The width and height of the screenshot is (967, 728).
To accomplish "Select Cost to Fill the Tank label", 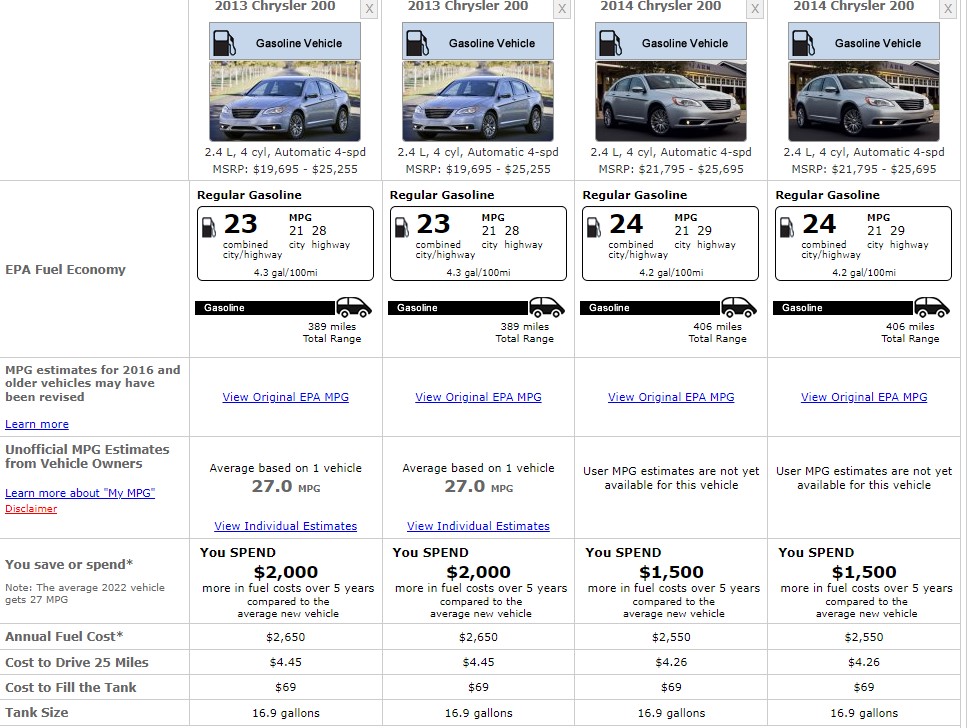I will coord(71,687).
